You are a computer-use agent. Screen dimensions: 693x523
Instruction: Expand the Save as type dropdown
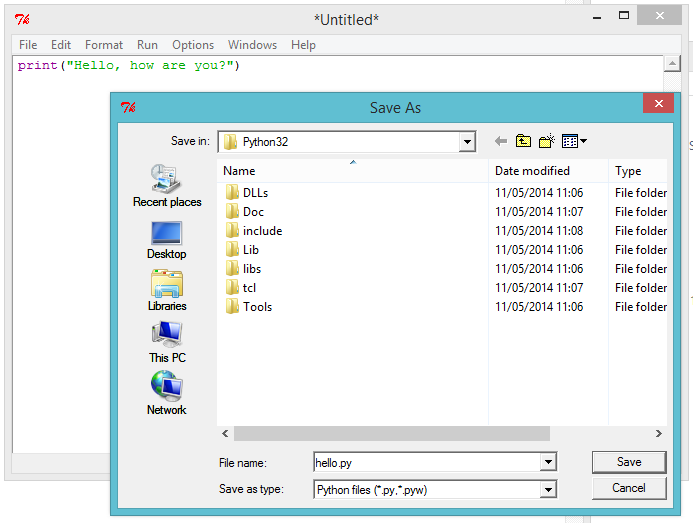click(x=548, y=489)
